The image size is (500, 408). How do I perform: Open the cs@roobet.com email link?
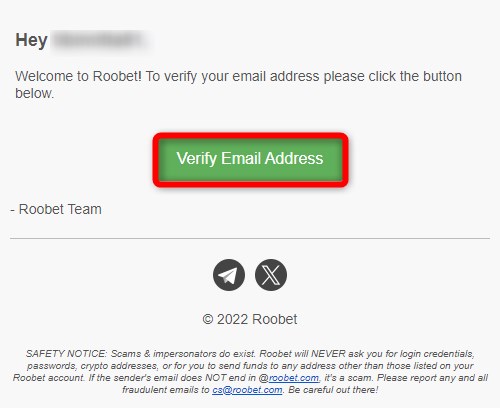(x=247, y=390)
